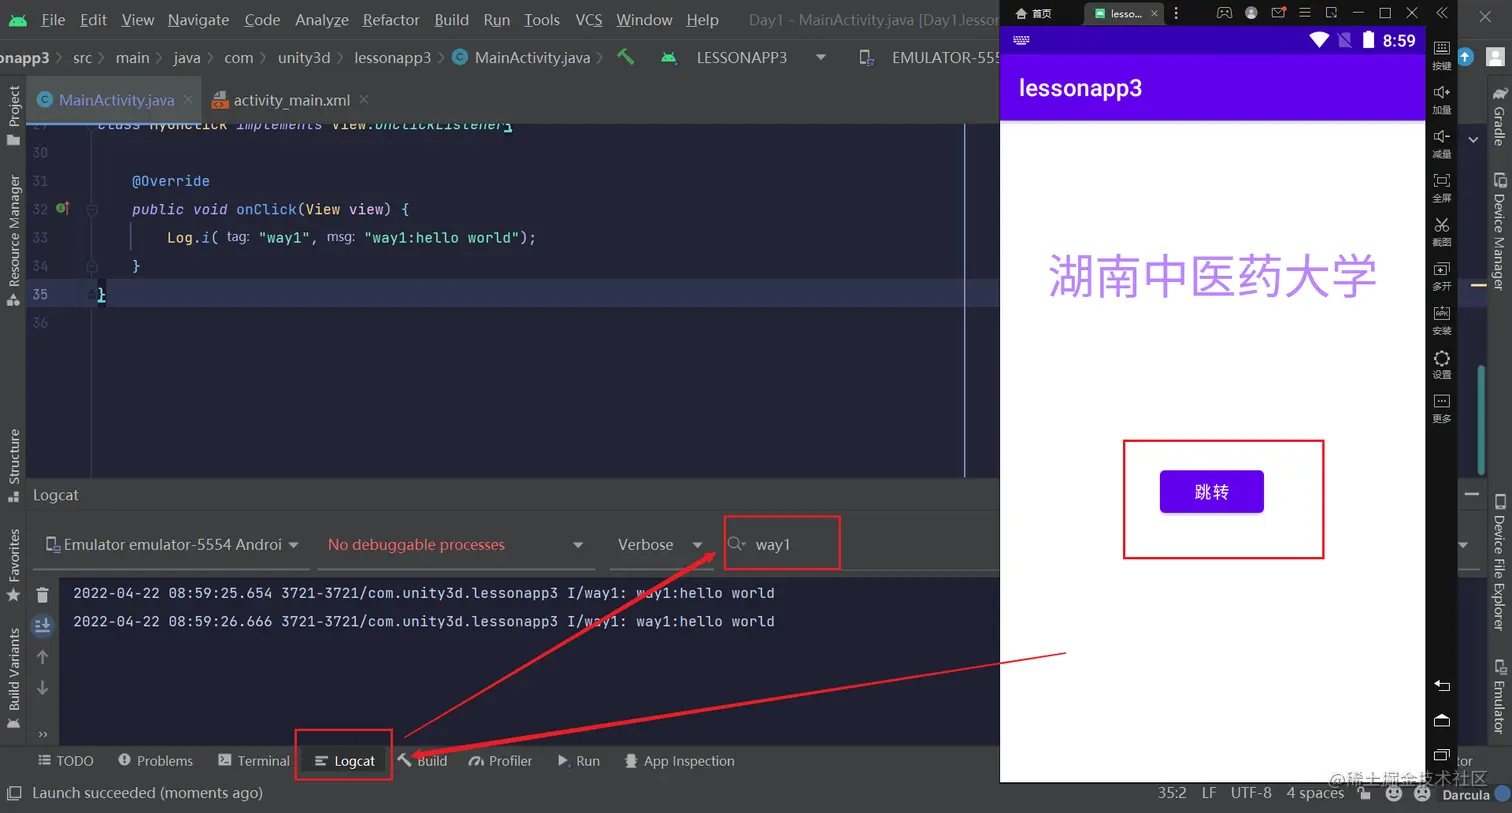Viewport: 1512px width, 813px height.
Task: Open the Tools menu
Action: coord(542,19)
